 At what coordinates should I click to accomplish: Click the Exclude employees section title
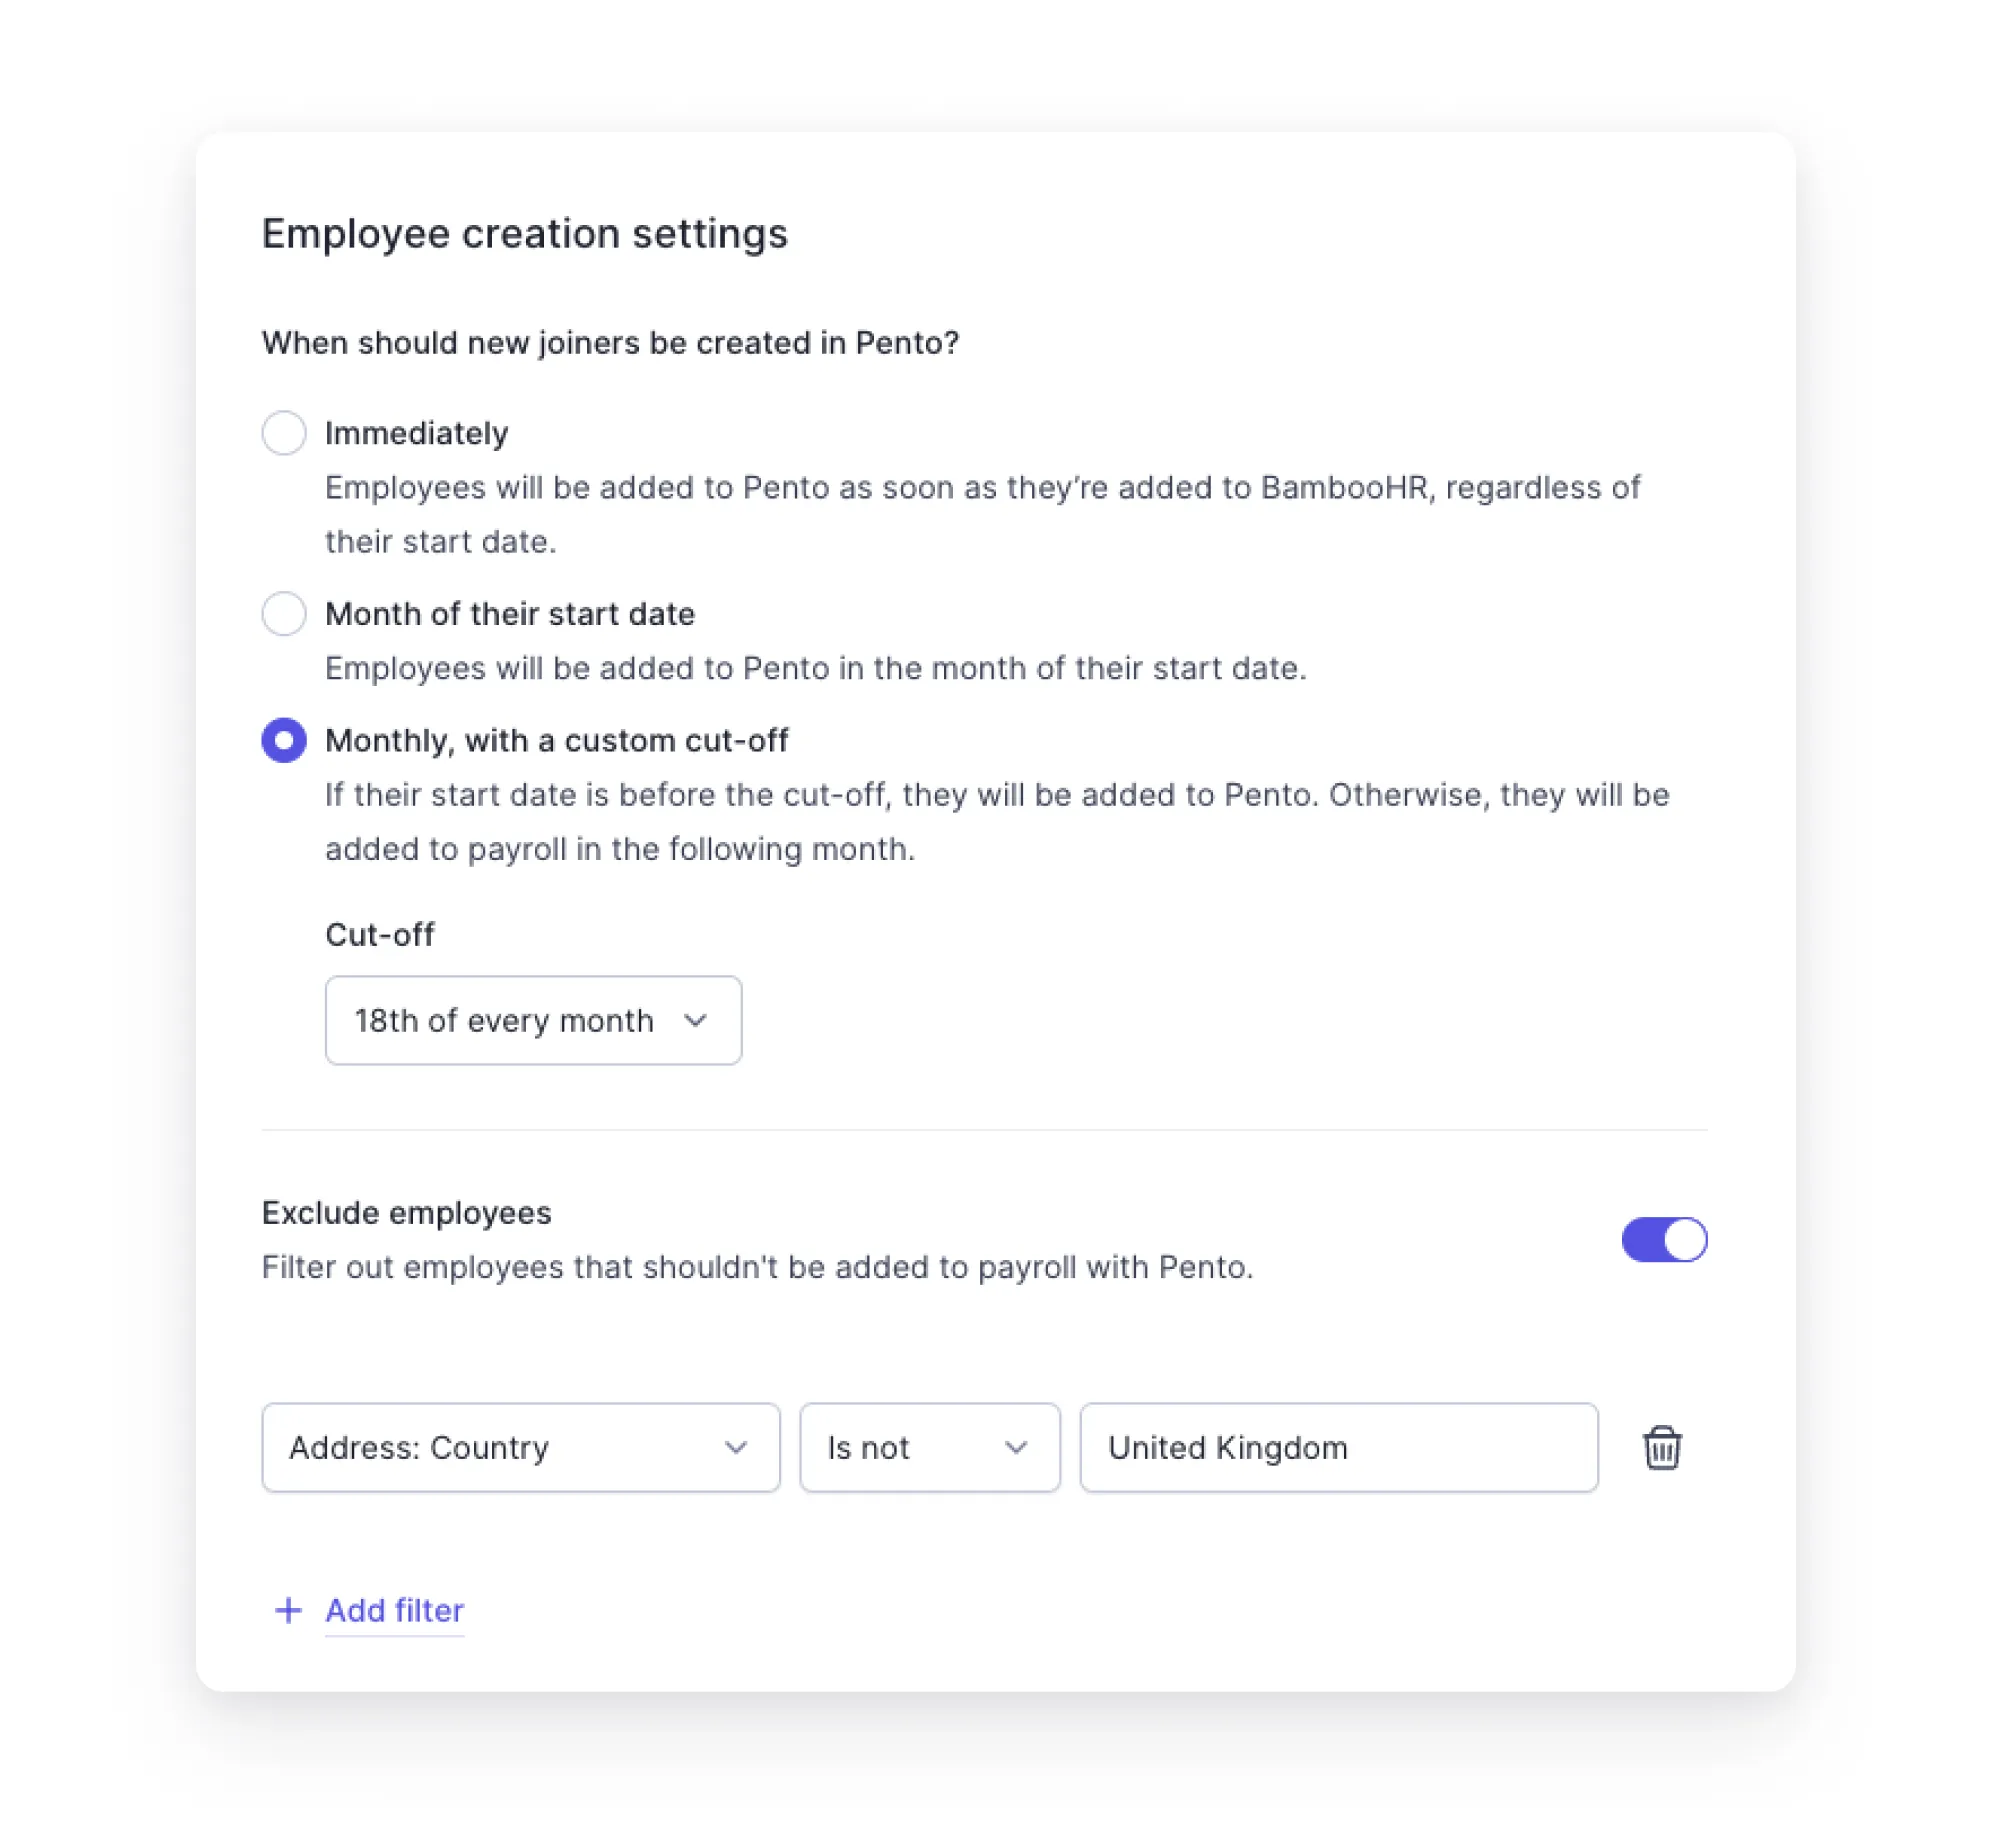(406, 1212)
